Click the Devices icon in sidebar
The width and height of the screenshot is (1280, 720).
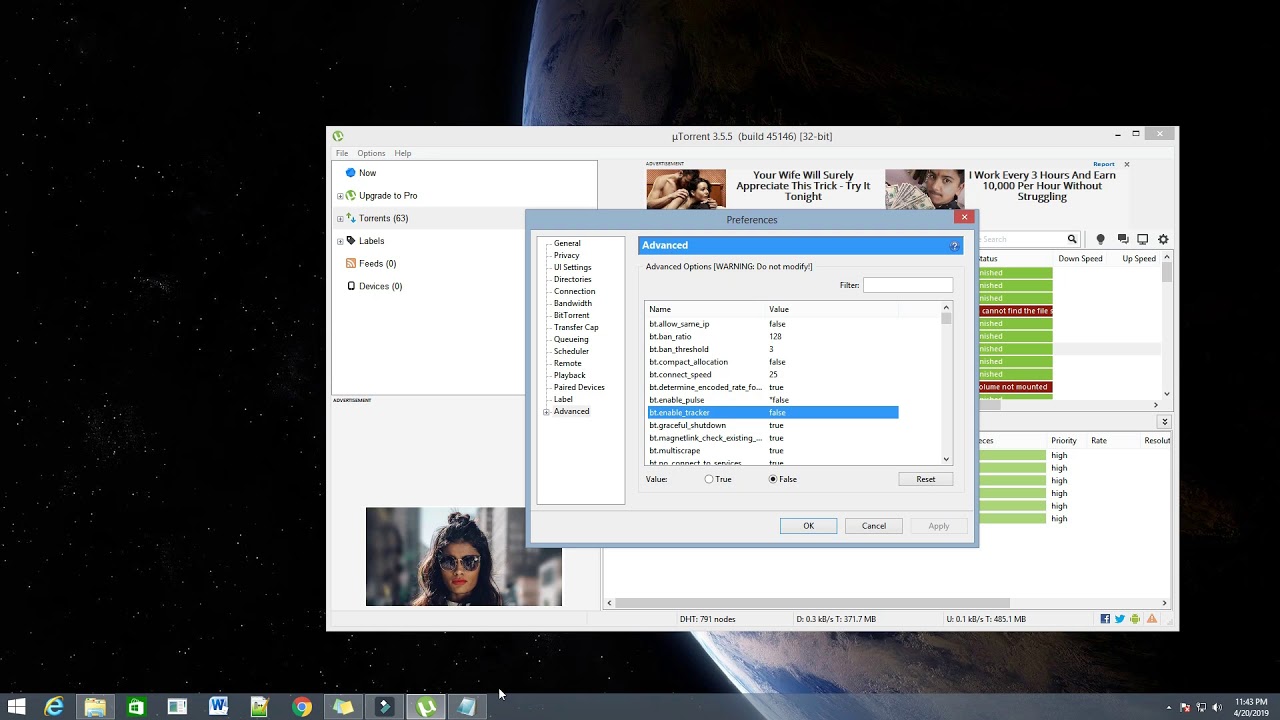point(351,286)
